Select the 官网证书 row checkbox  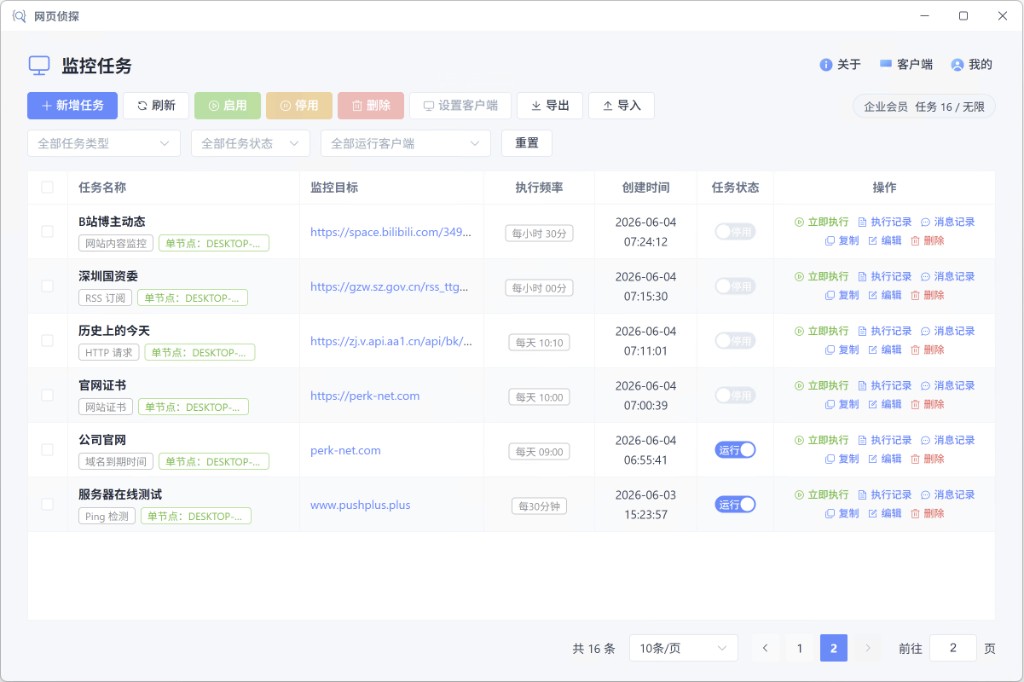point(47,395)
